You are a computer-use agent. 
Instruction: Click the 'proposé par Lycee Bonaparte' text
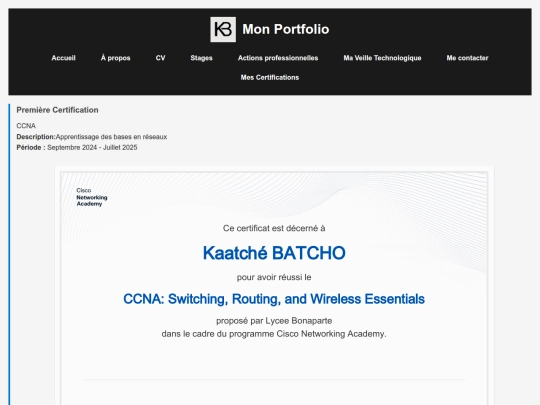274,321
